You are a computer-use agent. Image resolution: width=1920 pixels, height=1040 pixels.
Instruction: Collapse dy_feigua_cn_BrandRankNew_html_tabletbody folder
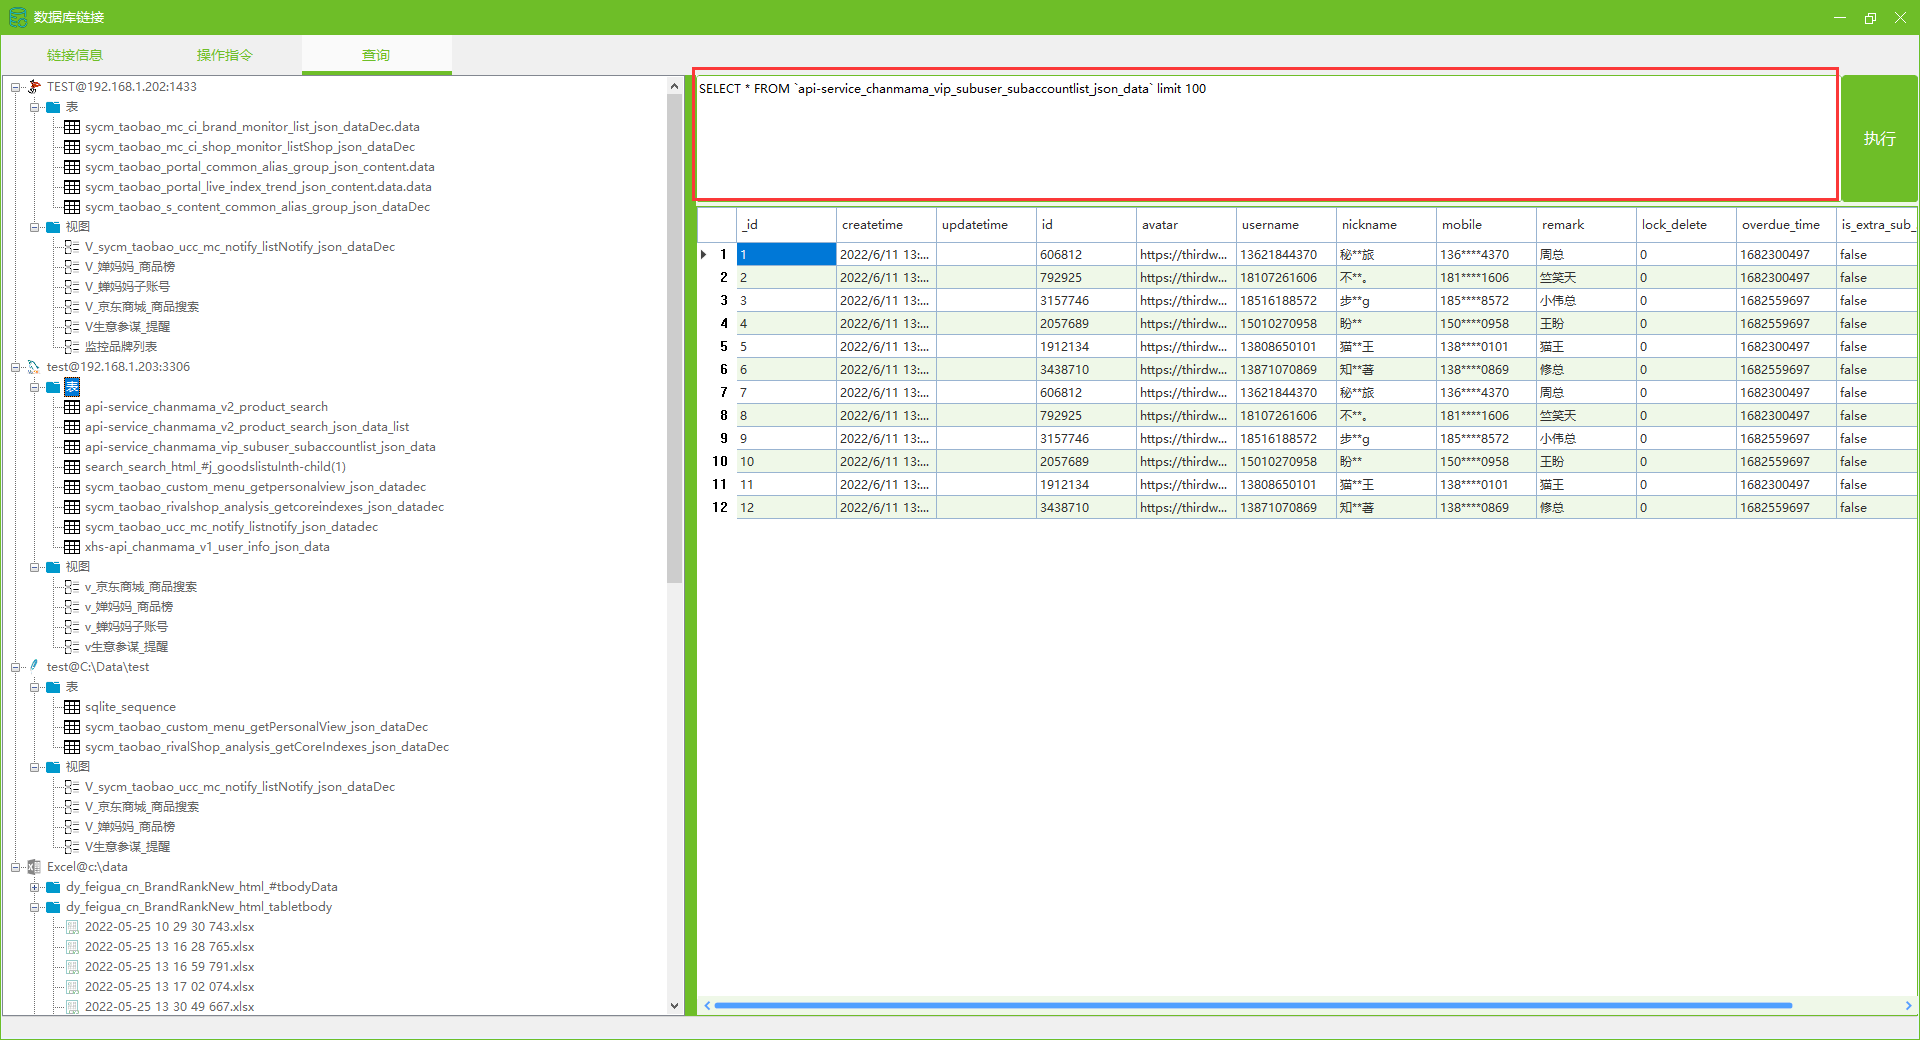(x=34, y=907)
